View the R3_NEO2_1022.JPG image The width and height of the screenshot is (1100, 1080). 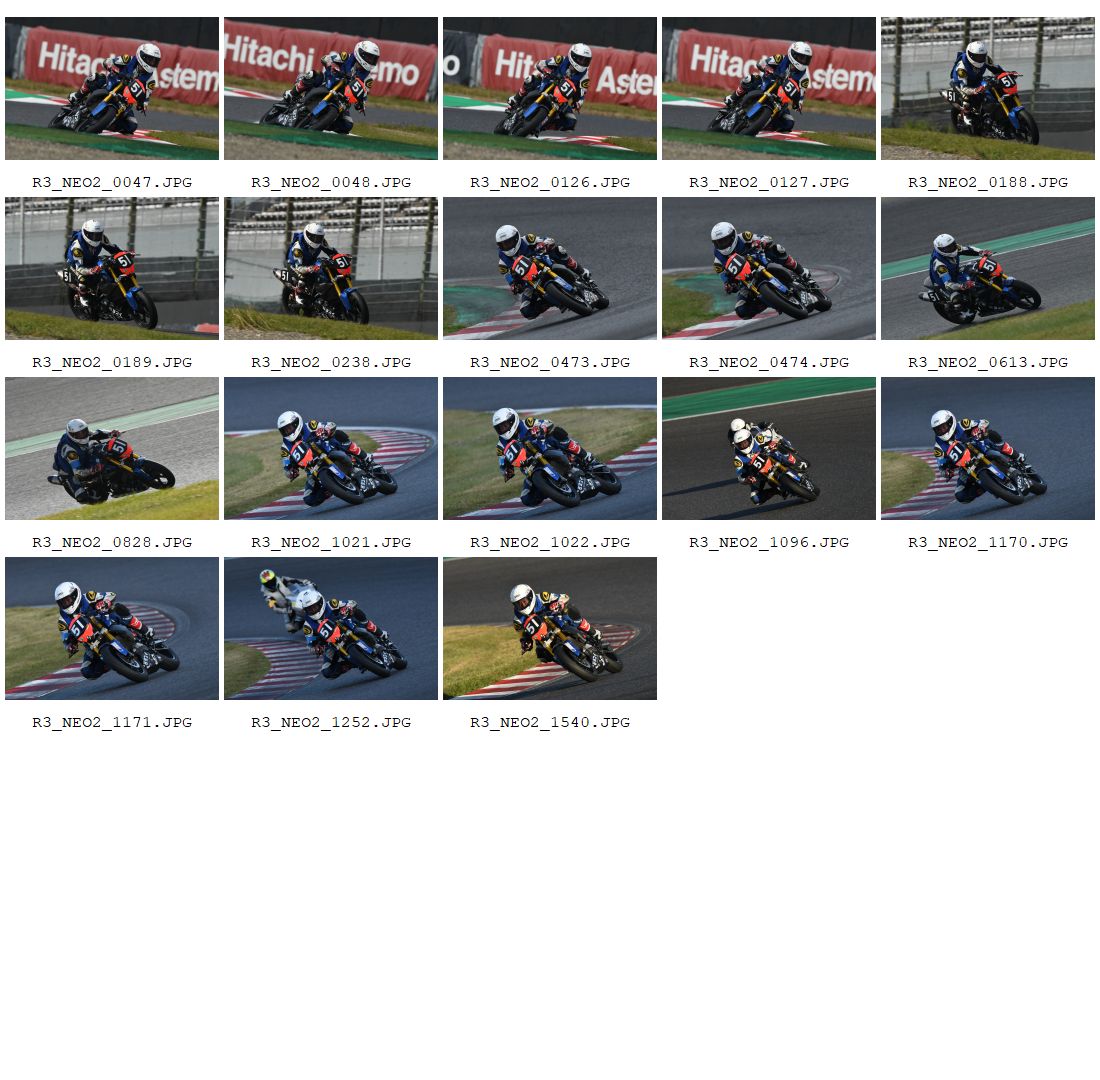tap(549, 448)
